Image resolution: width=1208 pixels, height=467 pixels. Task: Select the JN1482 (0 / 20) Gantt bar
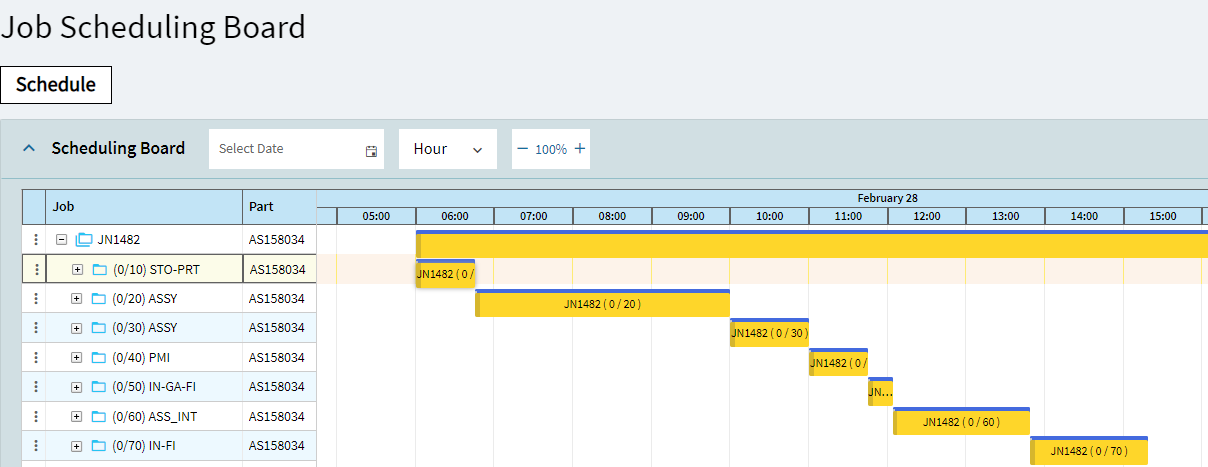tap(602, 304)
